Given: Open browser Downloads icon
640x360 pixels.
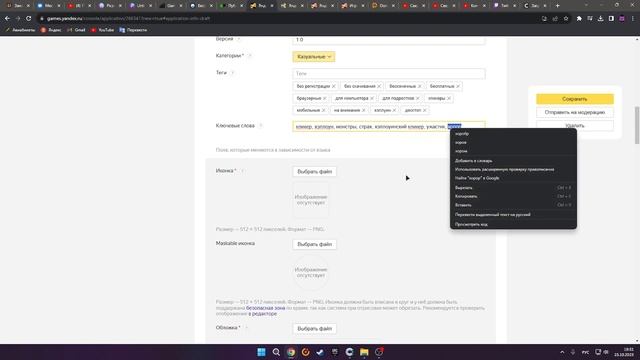Looking at the screenshot, I should coord(600,18).
